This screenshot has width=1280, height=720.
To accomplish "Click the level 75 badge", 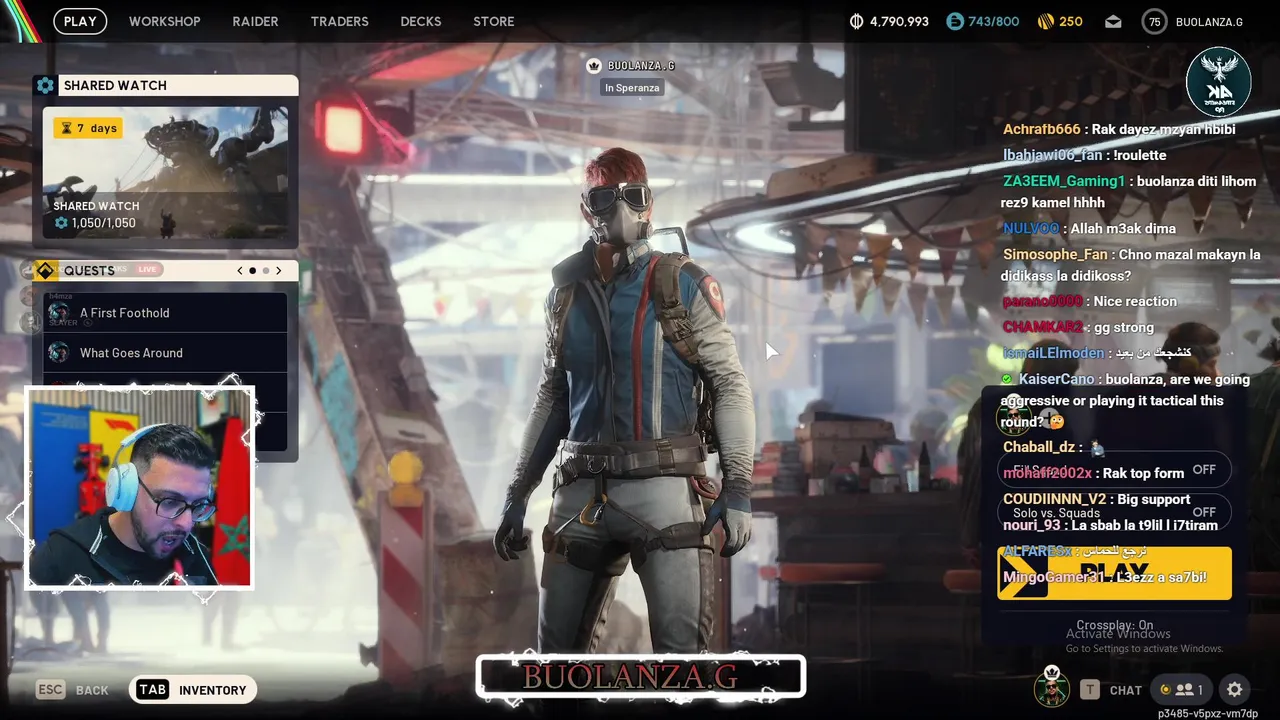I will click(1155, 22).
